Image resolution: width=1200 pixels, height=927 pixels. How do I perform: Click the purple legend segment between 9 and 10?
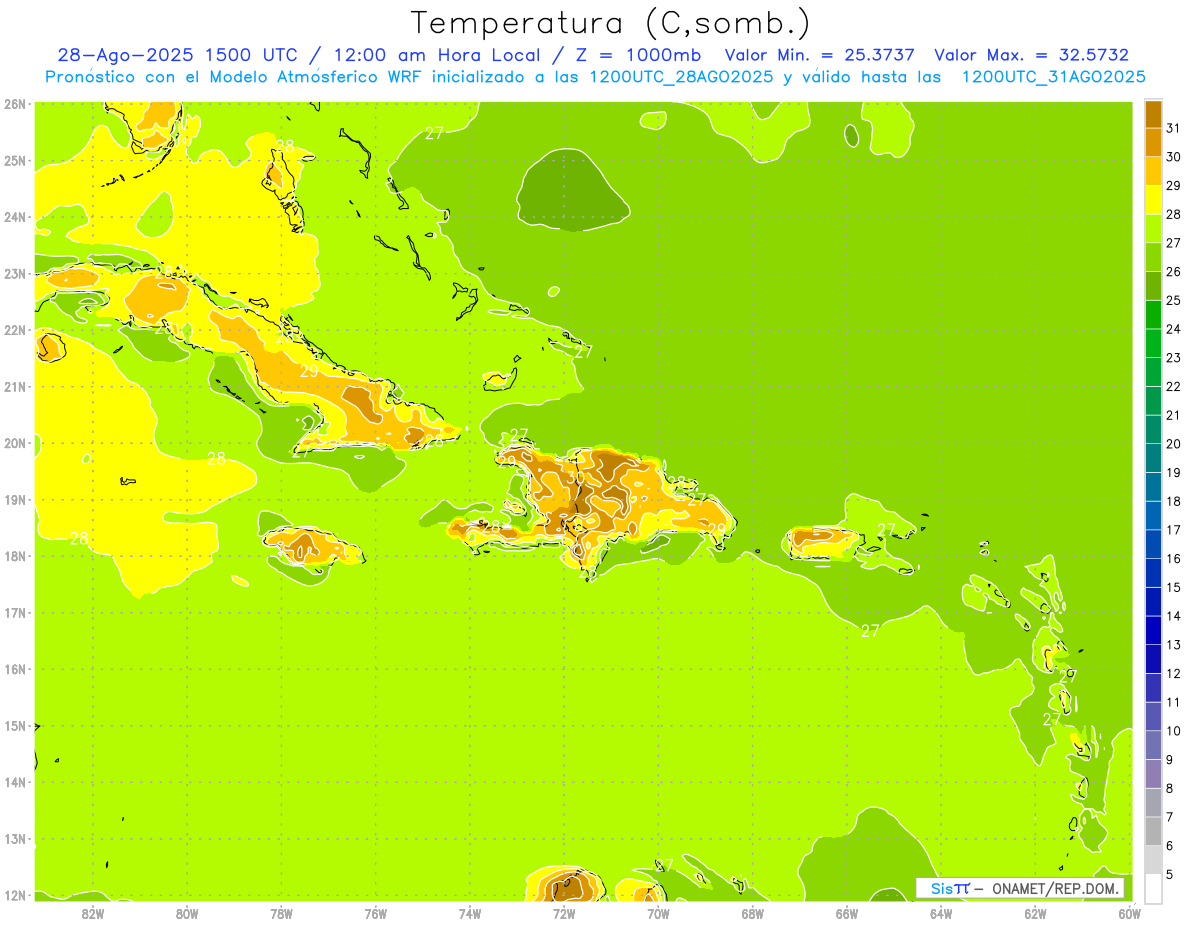pyautogui.click(x=1153, y=745)
